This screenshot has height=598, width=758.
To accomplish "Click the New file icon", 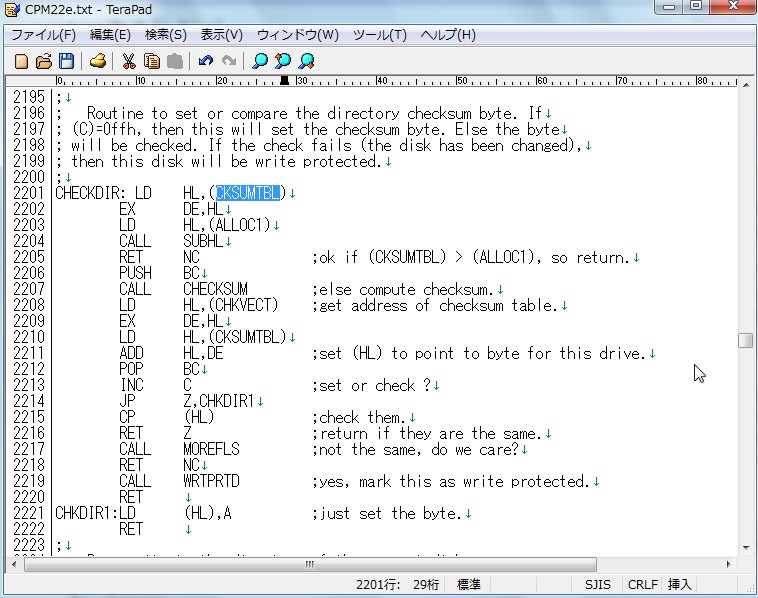I will coord(21,61).
